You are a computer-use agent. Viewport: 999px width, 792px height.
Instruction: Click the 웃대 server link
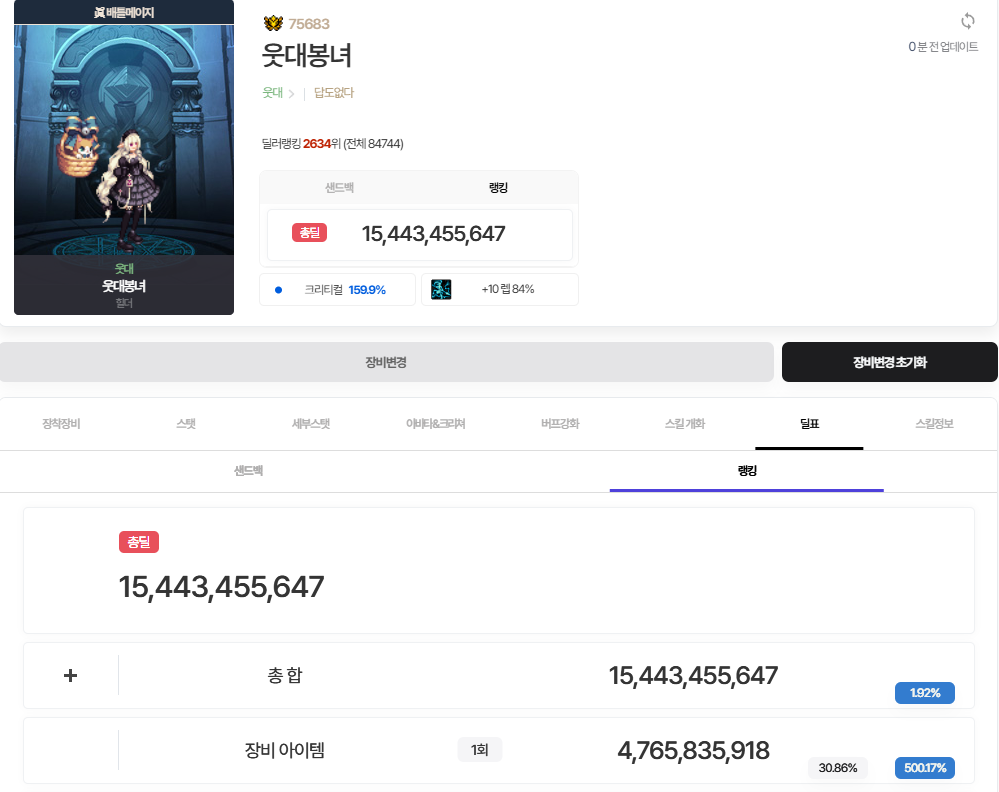pyautogui.click(x=273, y=93)
